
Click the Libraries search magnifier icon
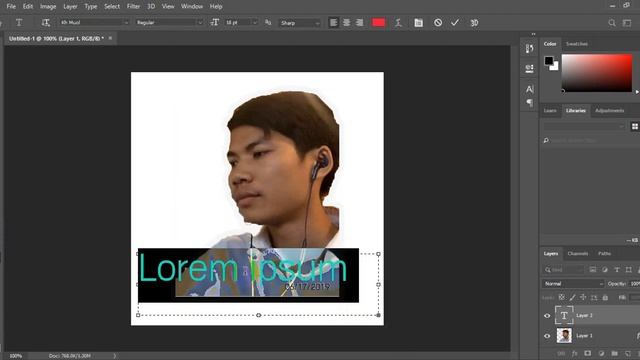pos(546,140)
